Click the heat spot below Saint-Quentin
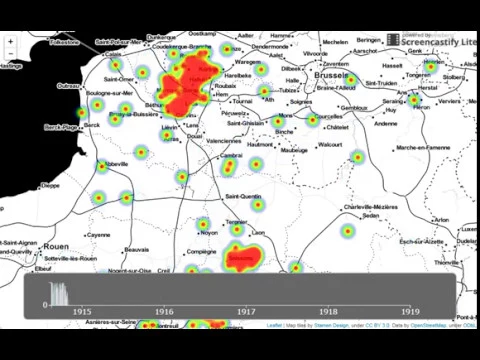 coord(258,205)
